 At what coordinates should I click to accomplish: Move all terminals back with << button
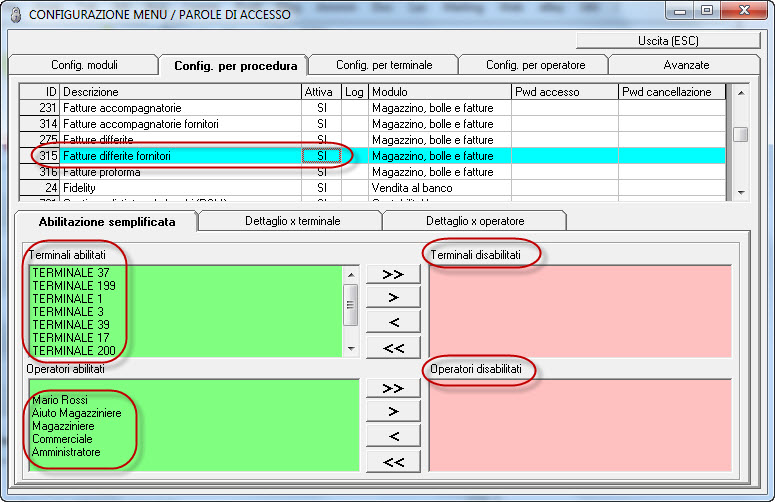click(393, 348)
